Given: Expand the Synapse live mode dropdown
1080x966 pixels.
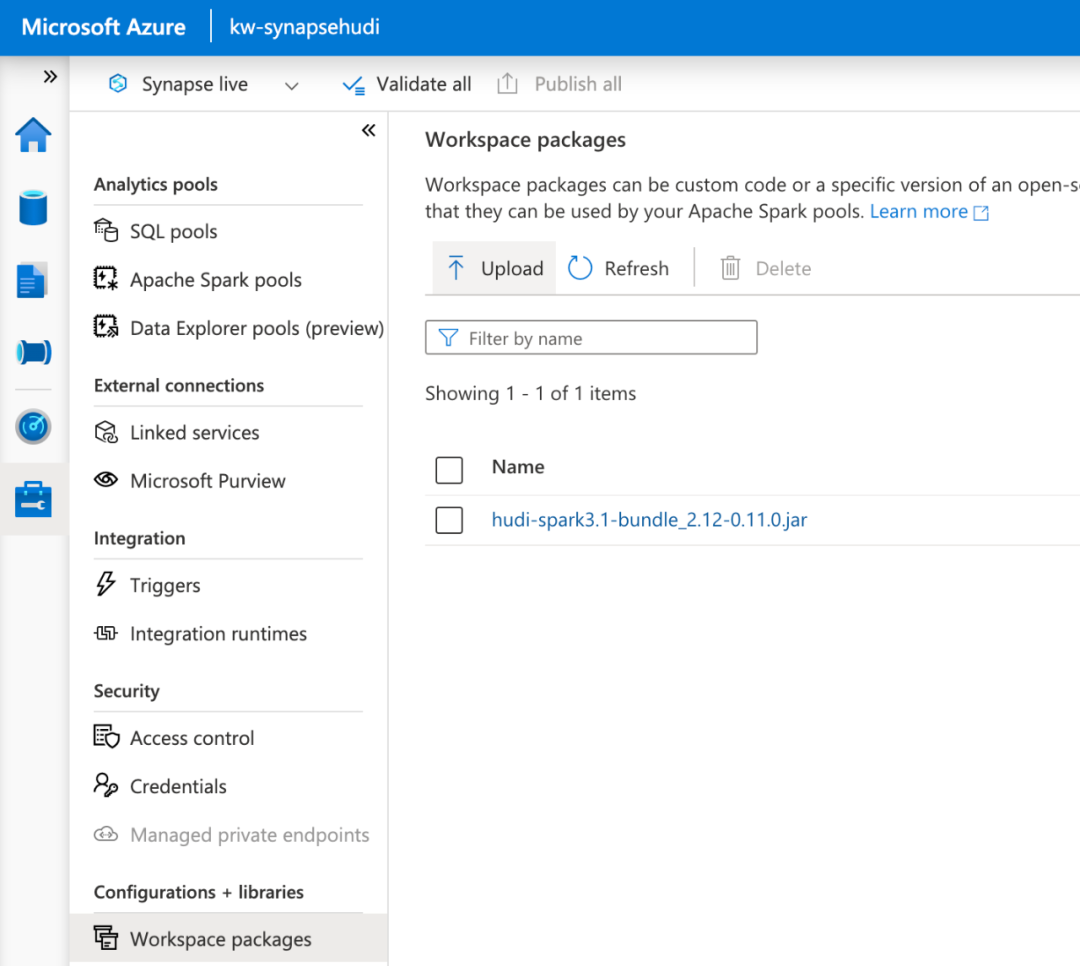Looking at the screenshot, I should point(291,86).
